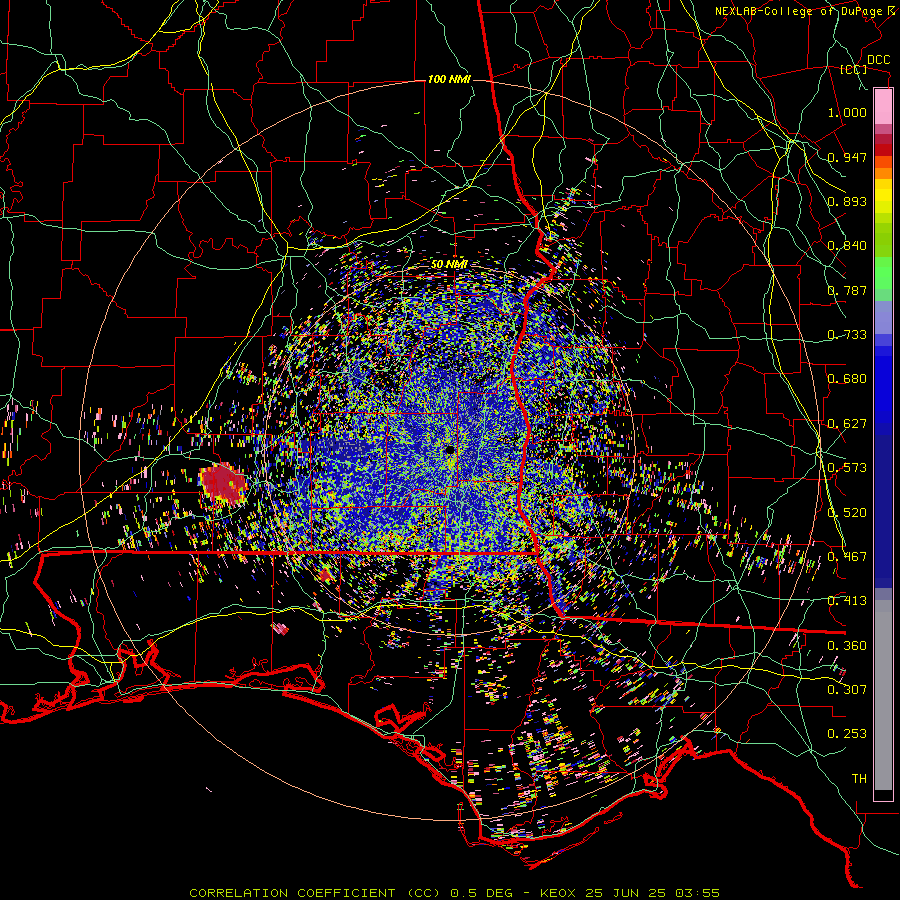
Task: Click the [CC] units label
Action: pos(854,69)
